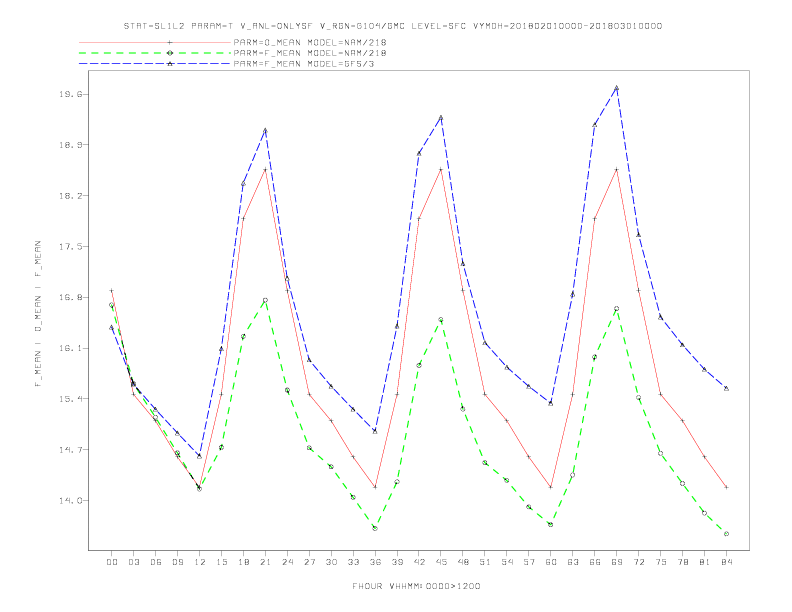792x612 pixels.
Task: Click x-axis forecast hour label 75
Action: [x=661, y=562]
